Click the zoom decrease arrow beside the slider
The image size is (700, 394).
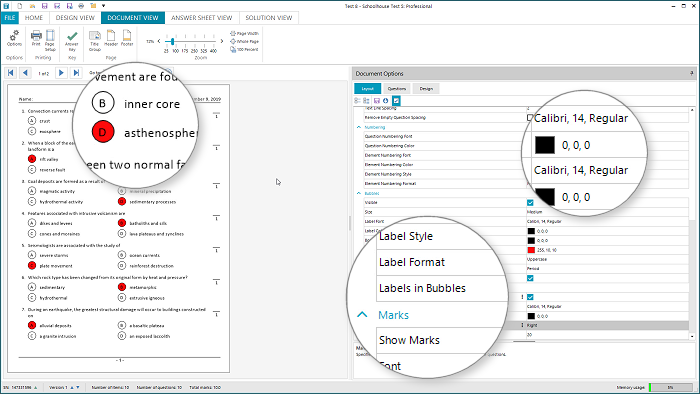pos(159,41)
